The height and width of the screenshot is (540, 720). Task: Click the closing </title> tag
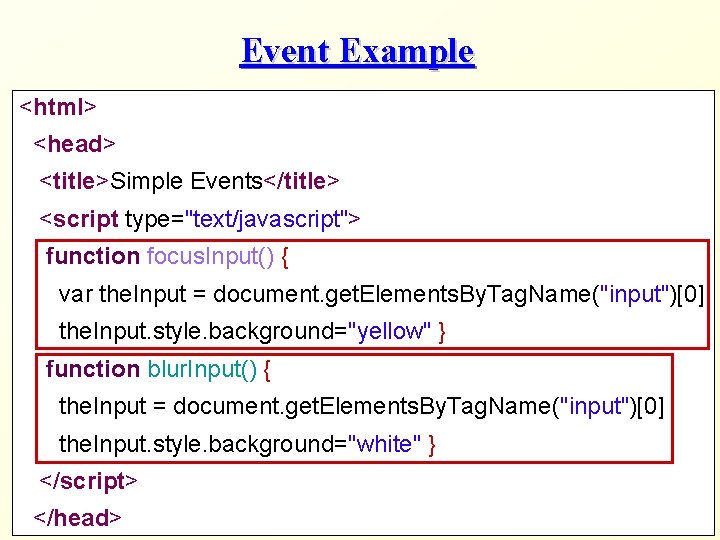coord(301,181)
